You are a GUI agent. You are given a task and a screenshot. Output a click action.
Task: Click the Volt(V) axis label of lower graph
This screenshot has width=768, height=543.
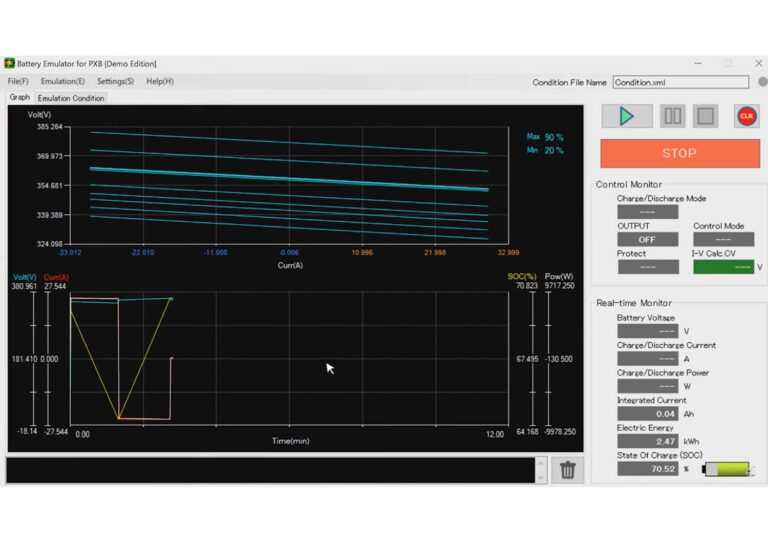(25, 277)
